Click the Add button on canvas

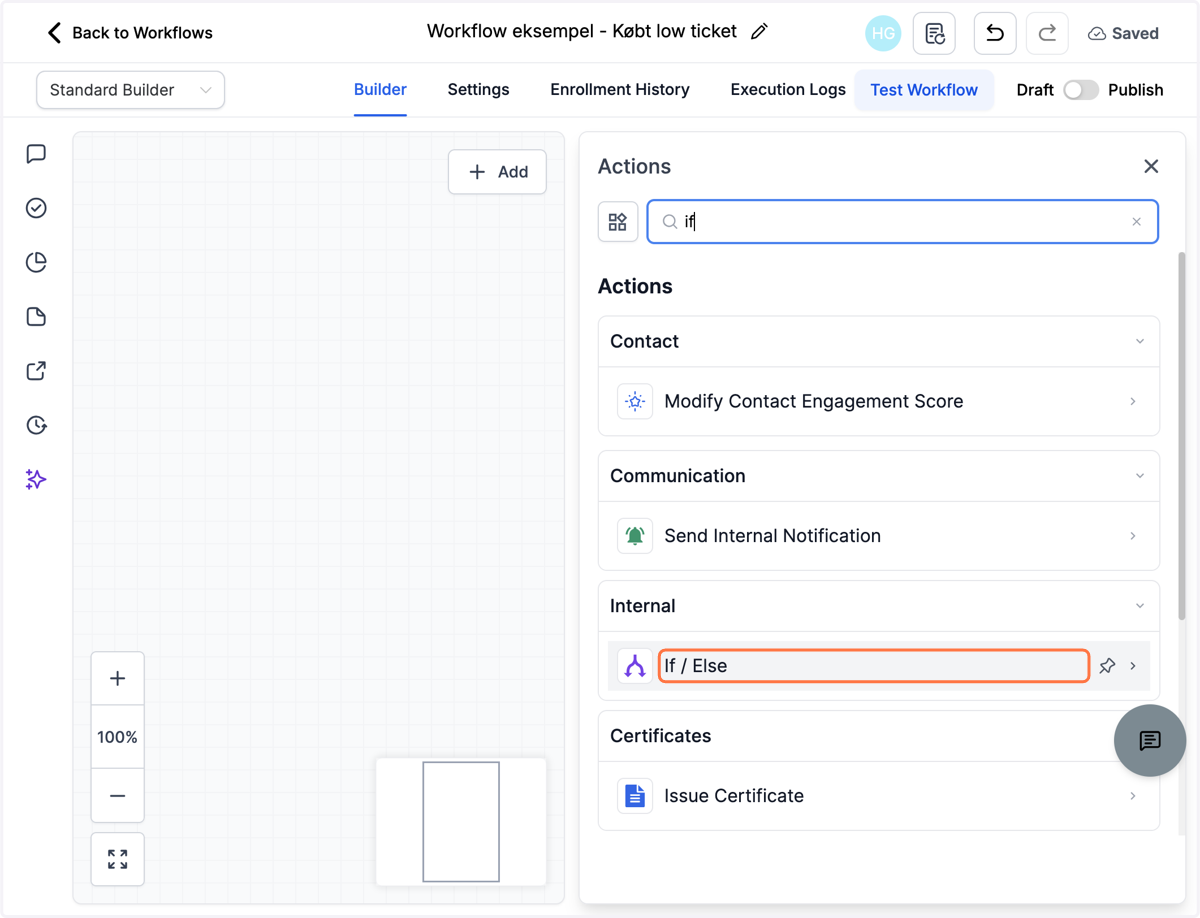pos(497,172)
